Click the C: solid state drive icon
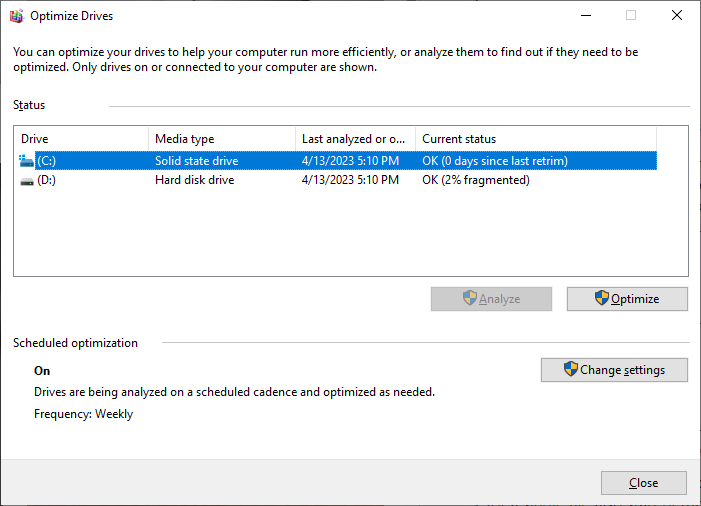The height and width of the screenshot is (506, 701). (26, 161)
